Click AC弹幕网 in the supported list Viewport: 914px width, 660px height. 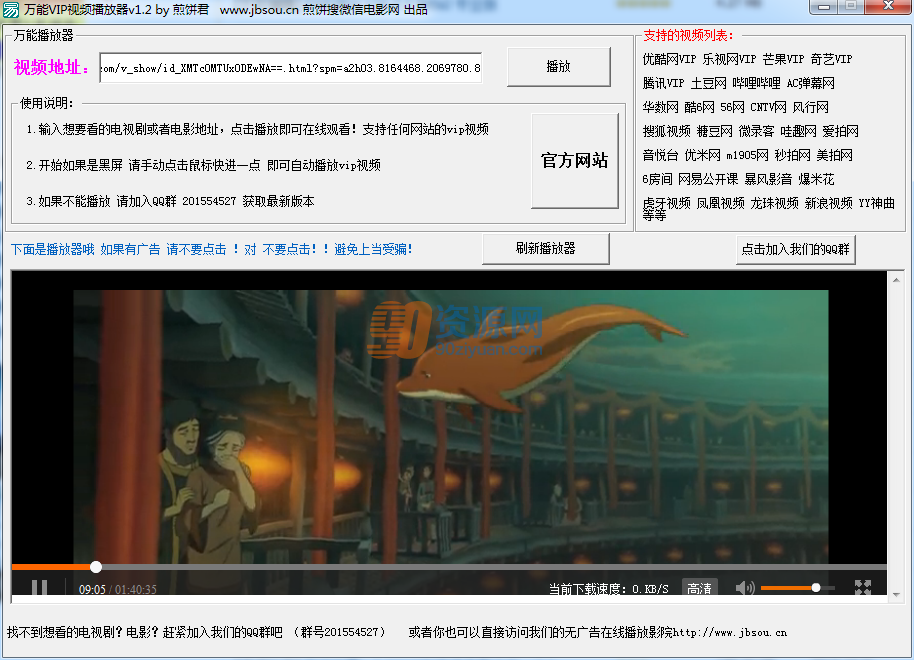[x=810, y=83]
